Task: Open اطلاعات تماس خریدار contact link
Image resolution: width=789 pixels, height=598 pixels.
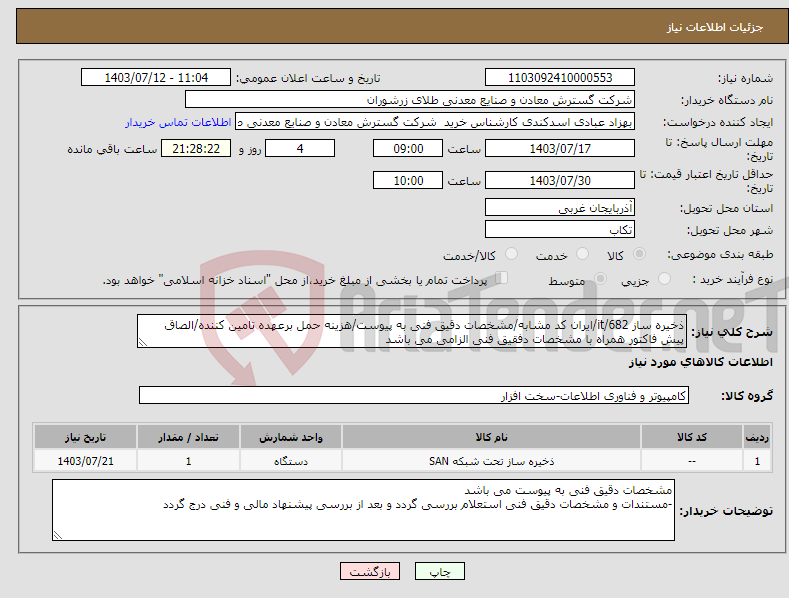Action: click(178, 122)
